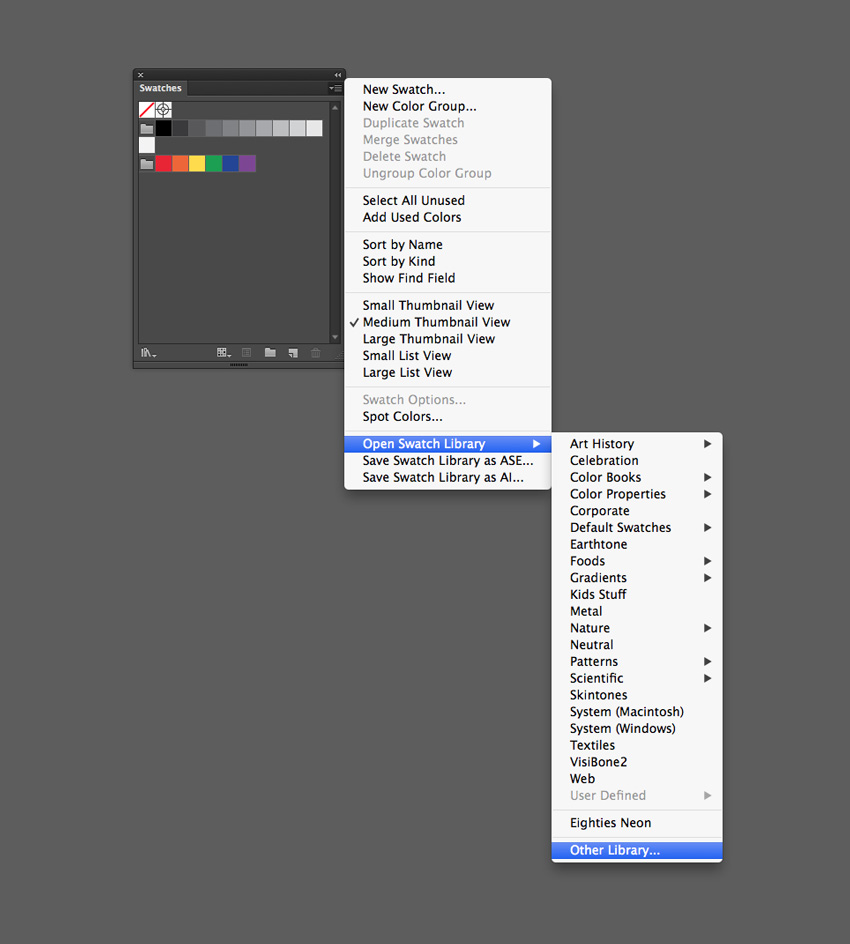This screenshot has width=850, height=944.
Task: Pick the red swatch
Action: pyautogui.click(x=164, y=164)
